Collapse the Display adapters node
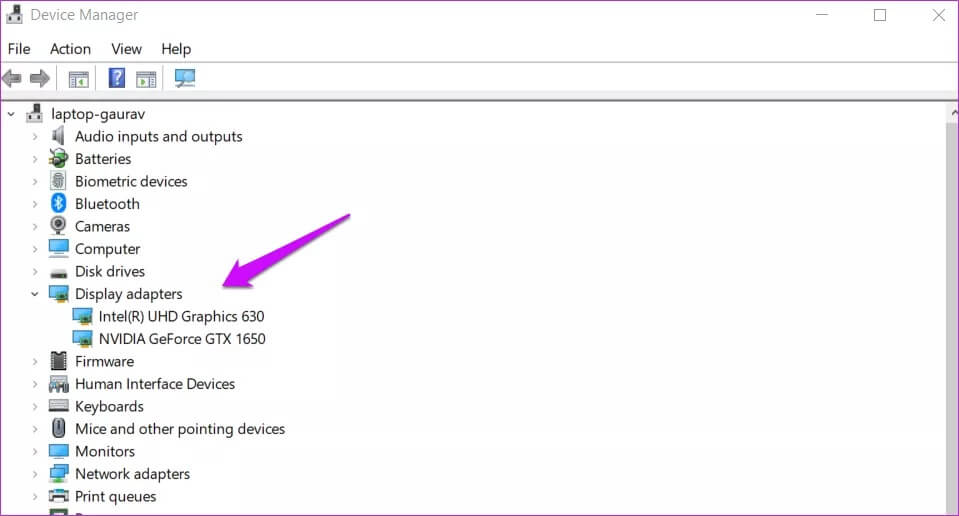 (35, 294)
